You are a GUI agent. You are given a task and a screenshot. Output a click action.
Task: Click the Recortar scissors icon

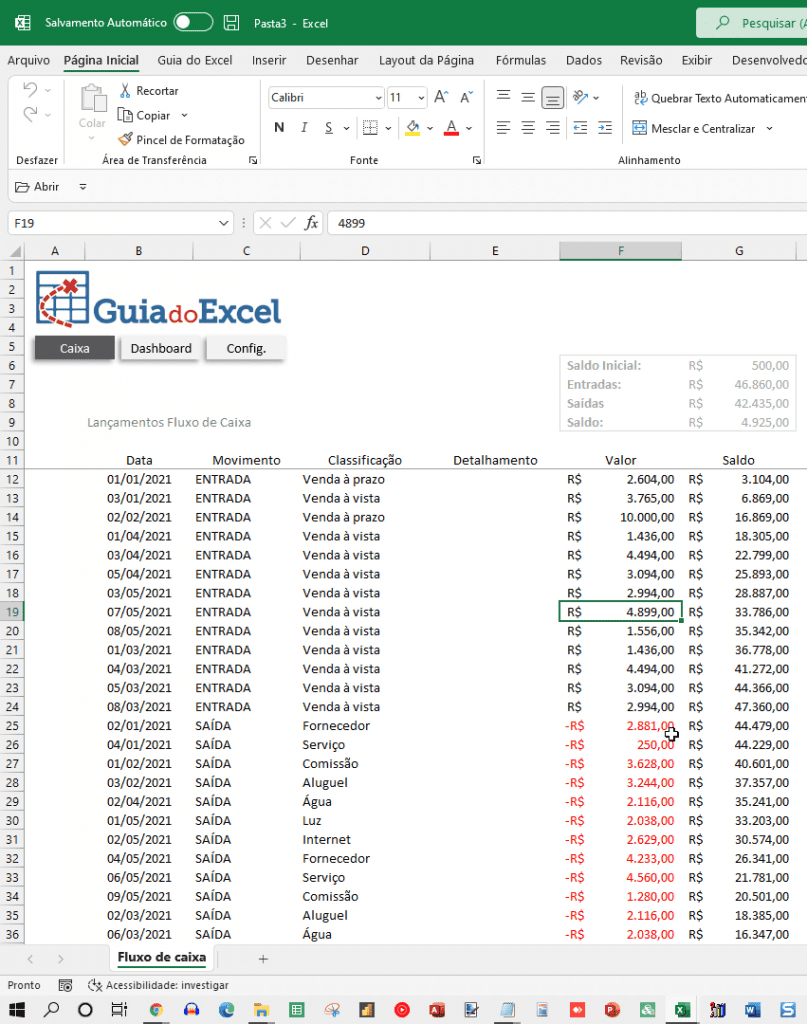[125, 90]
